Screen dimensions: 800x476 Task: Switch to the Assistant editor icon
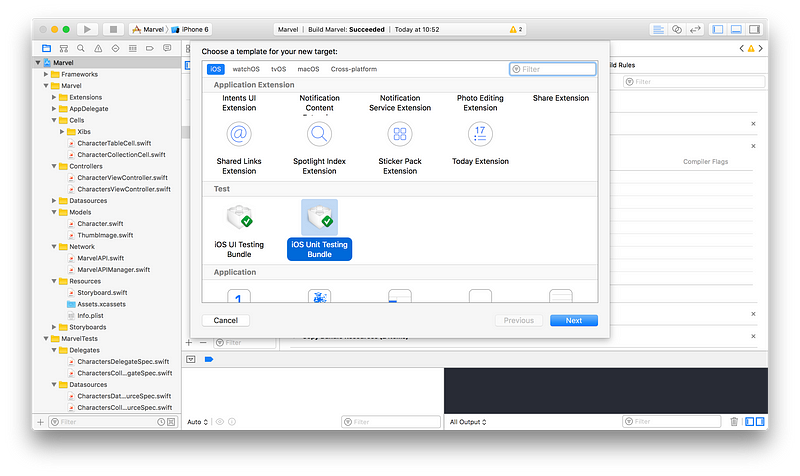tap(677, 30)
